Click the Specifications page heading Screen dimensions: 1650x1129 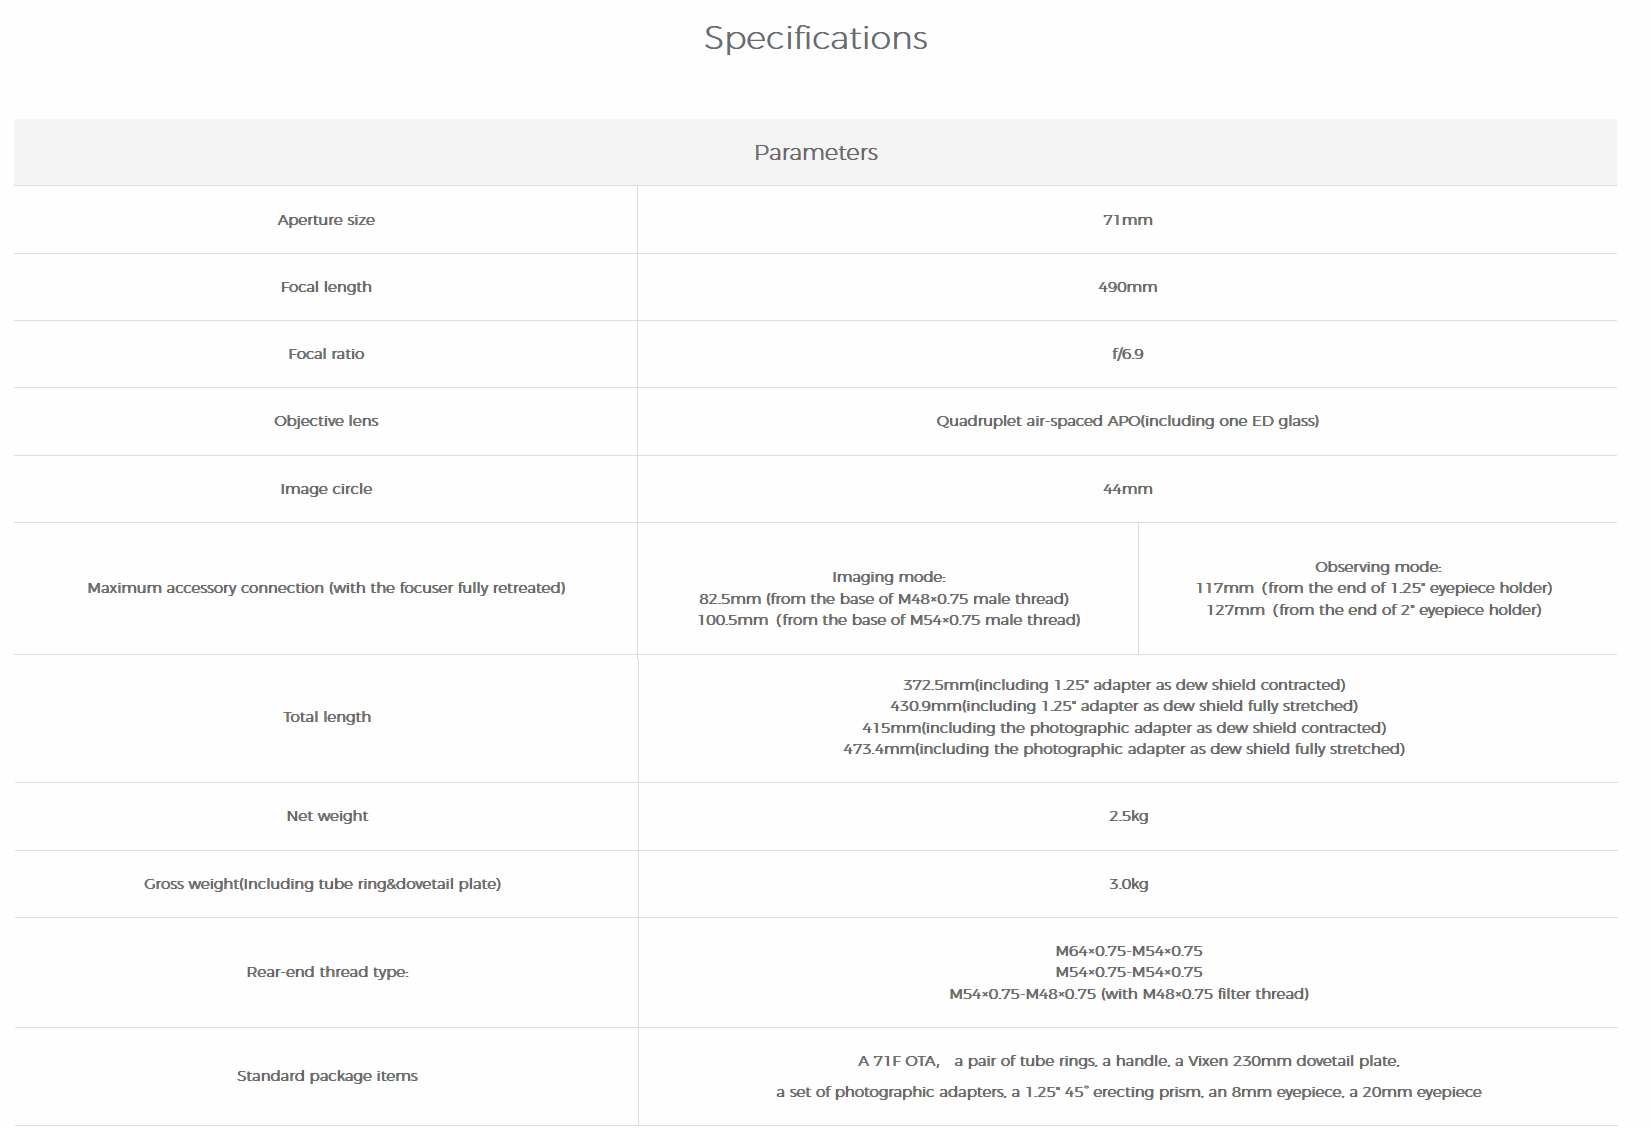[815, 38]
